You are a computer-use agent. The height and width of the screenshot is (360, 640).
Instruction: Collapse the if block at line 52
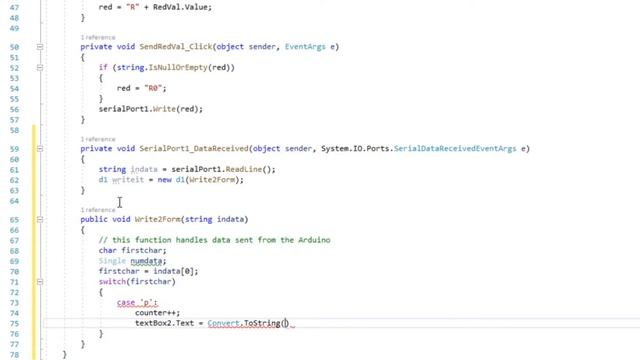pos(40,67)
